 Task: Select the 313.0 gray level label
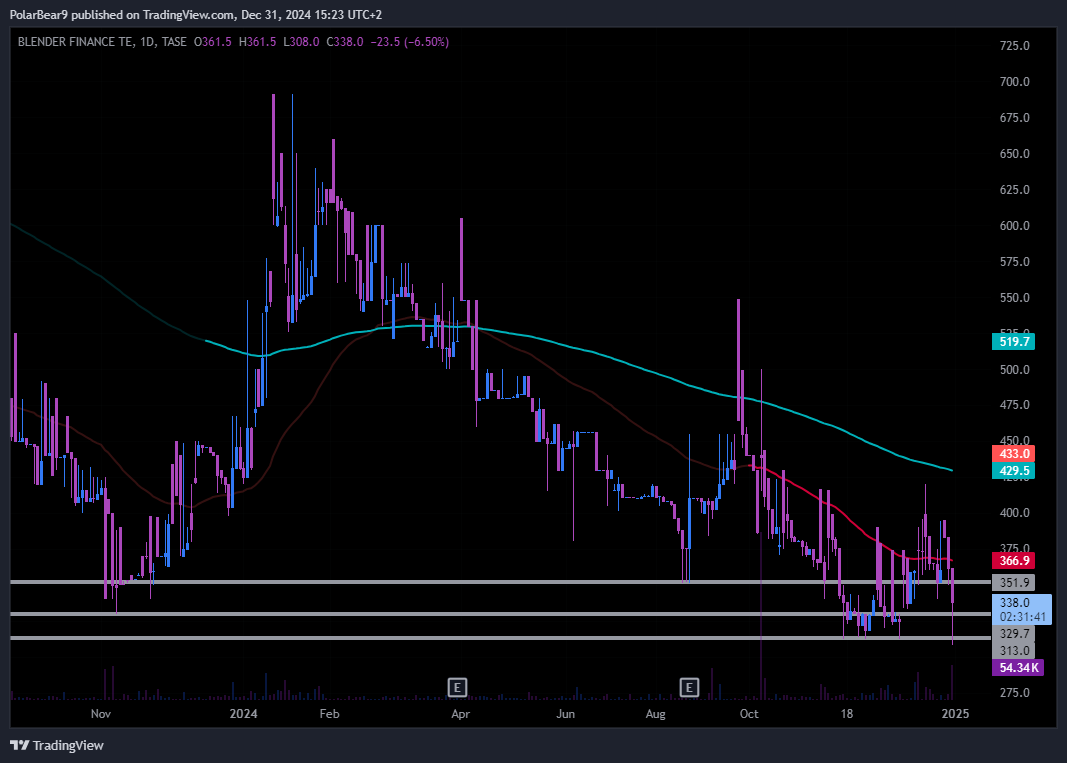(1013, 651)
